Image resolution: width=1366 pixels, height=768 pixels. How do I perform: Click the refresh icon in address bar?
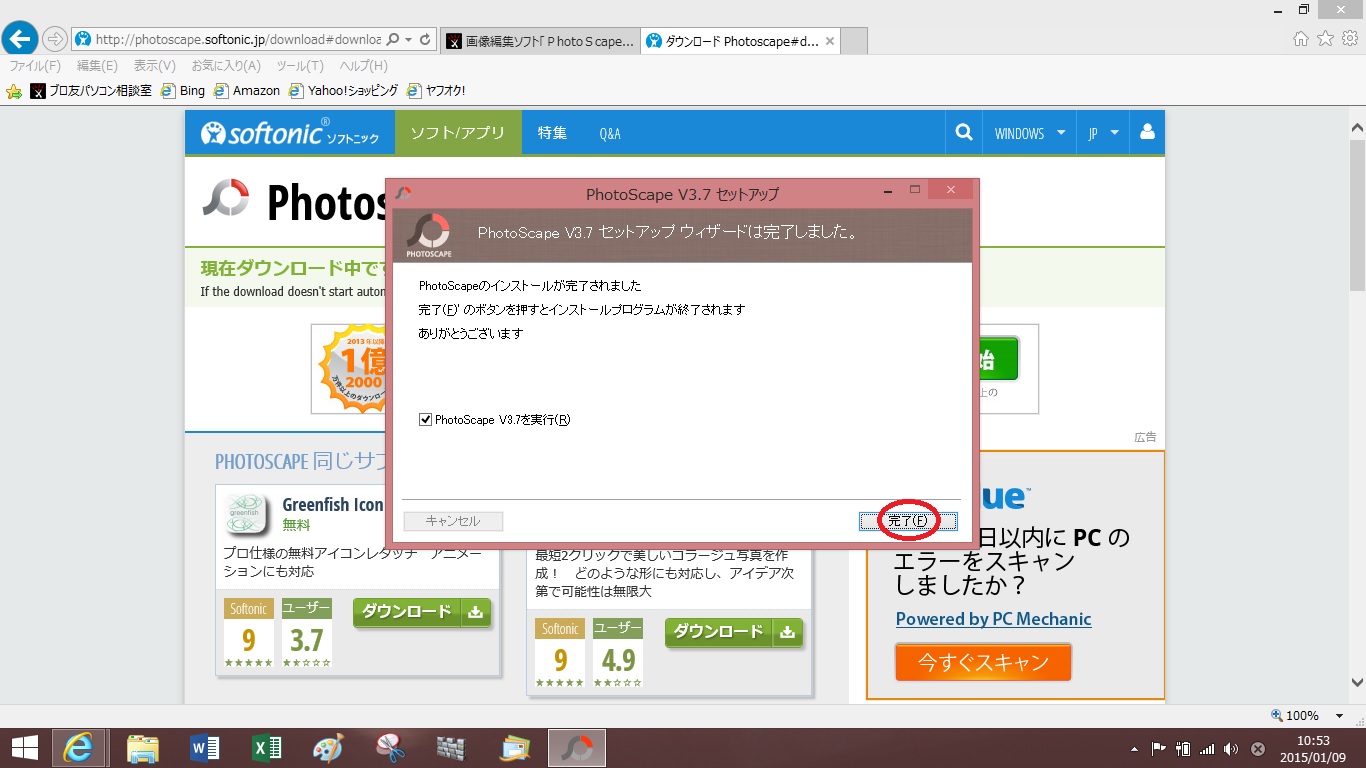coord(425,39)
